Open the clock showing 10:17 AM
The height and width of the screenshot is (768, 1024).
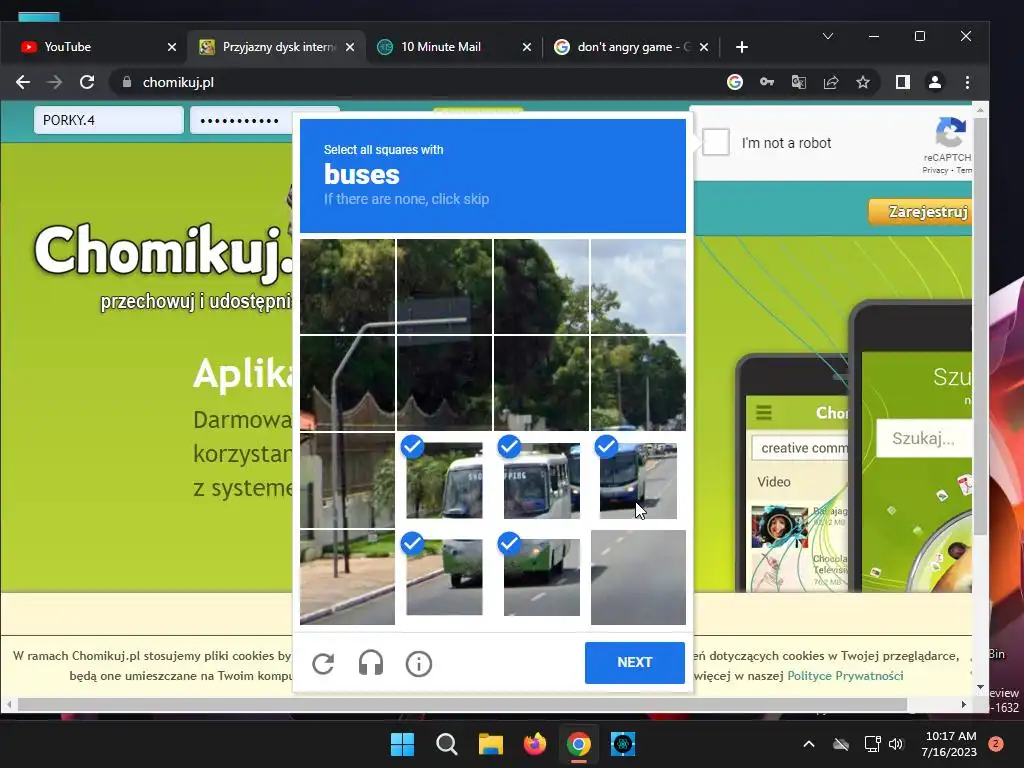[x=949, y=744]
